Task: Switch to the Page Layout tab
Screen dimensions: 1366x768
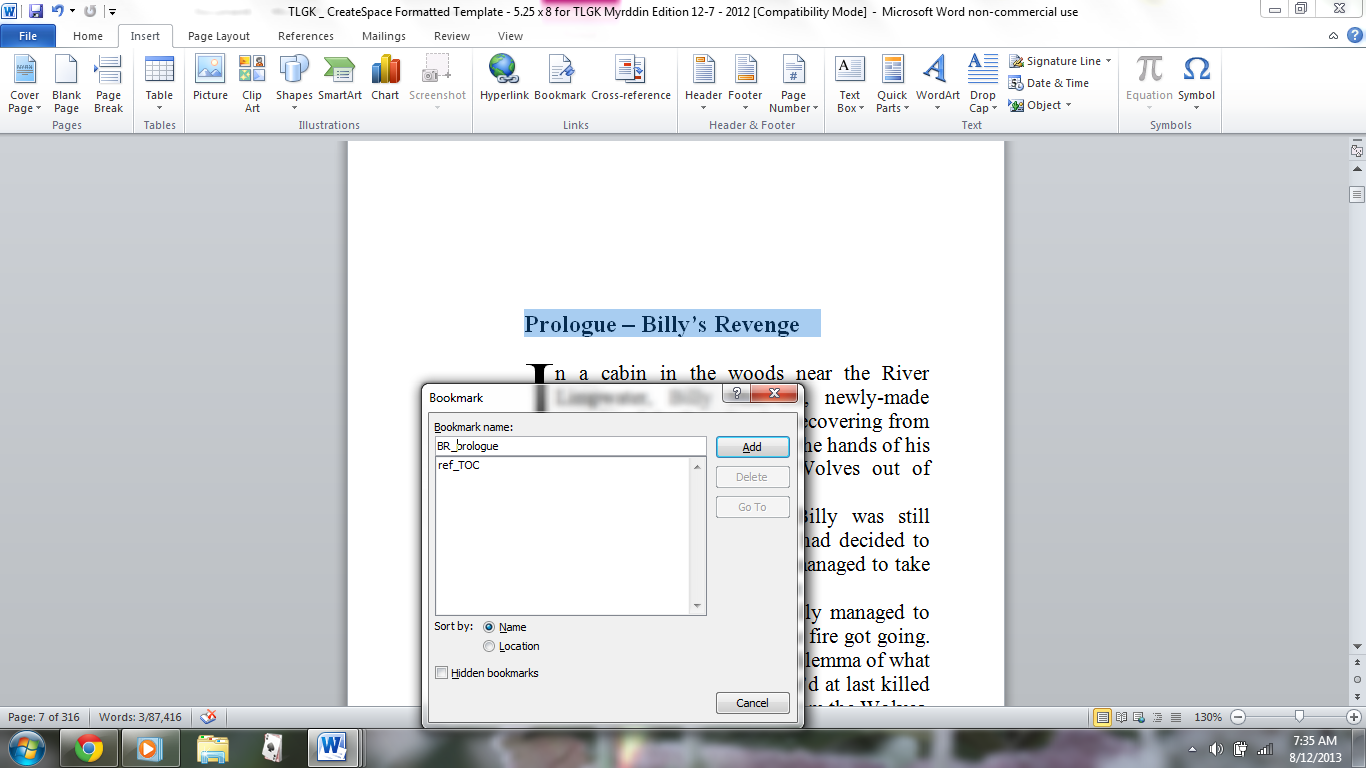Action: click(x=219, y=36)
